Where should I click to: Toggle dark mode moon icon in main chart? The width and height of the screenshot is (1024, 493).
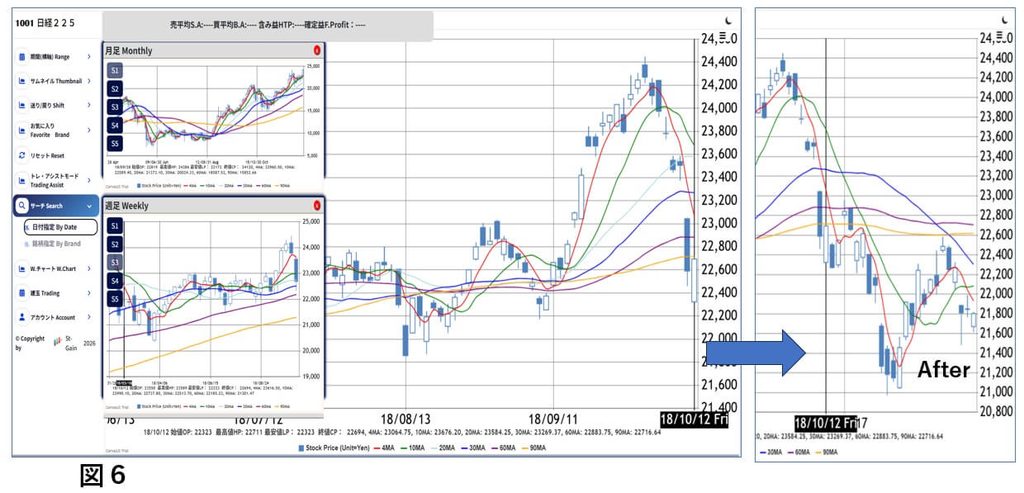(728, 20)
